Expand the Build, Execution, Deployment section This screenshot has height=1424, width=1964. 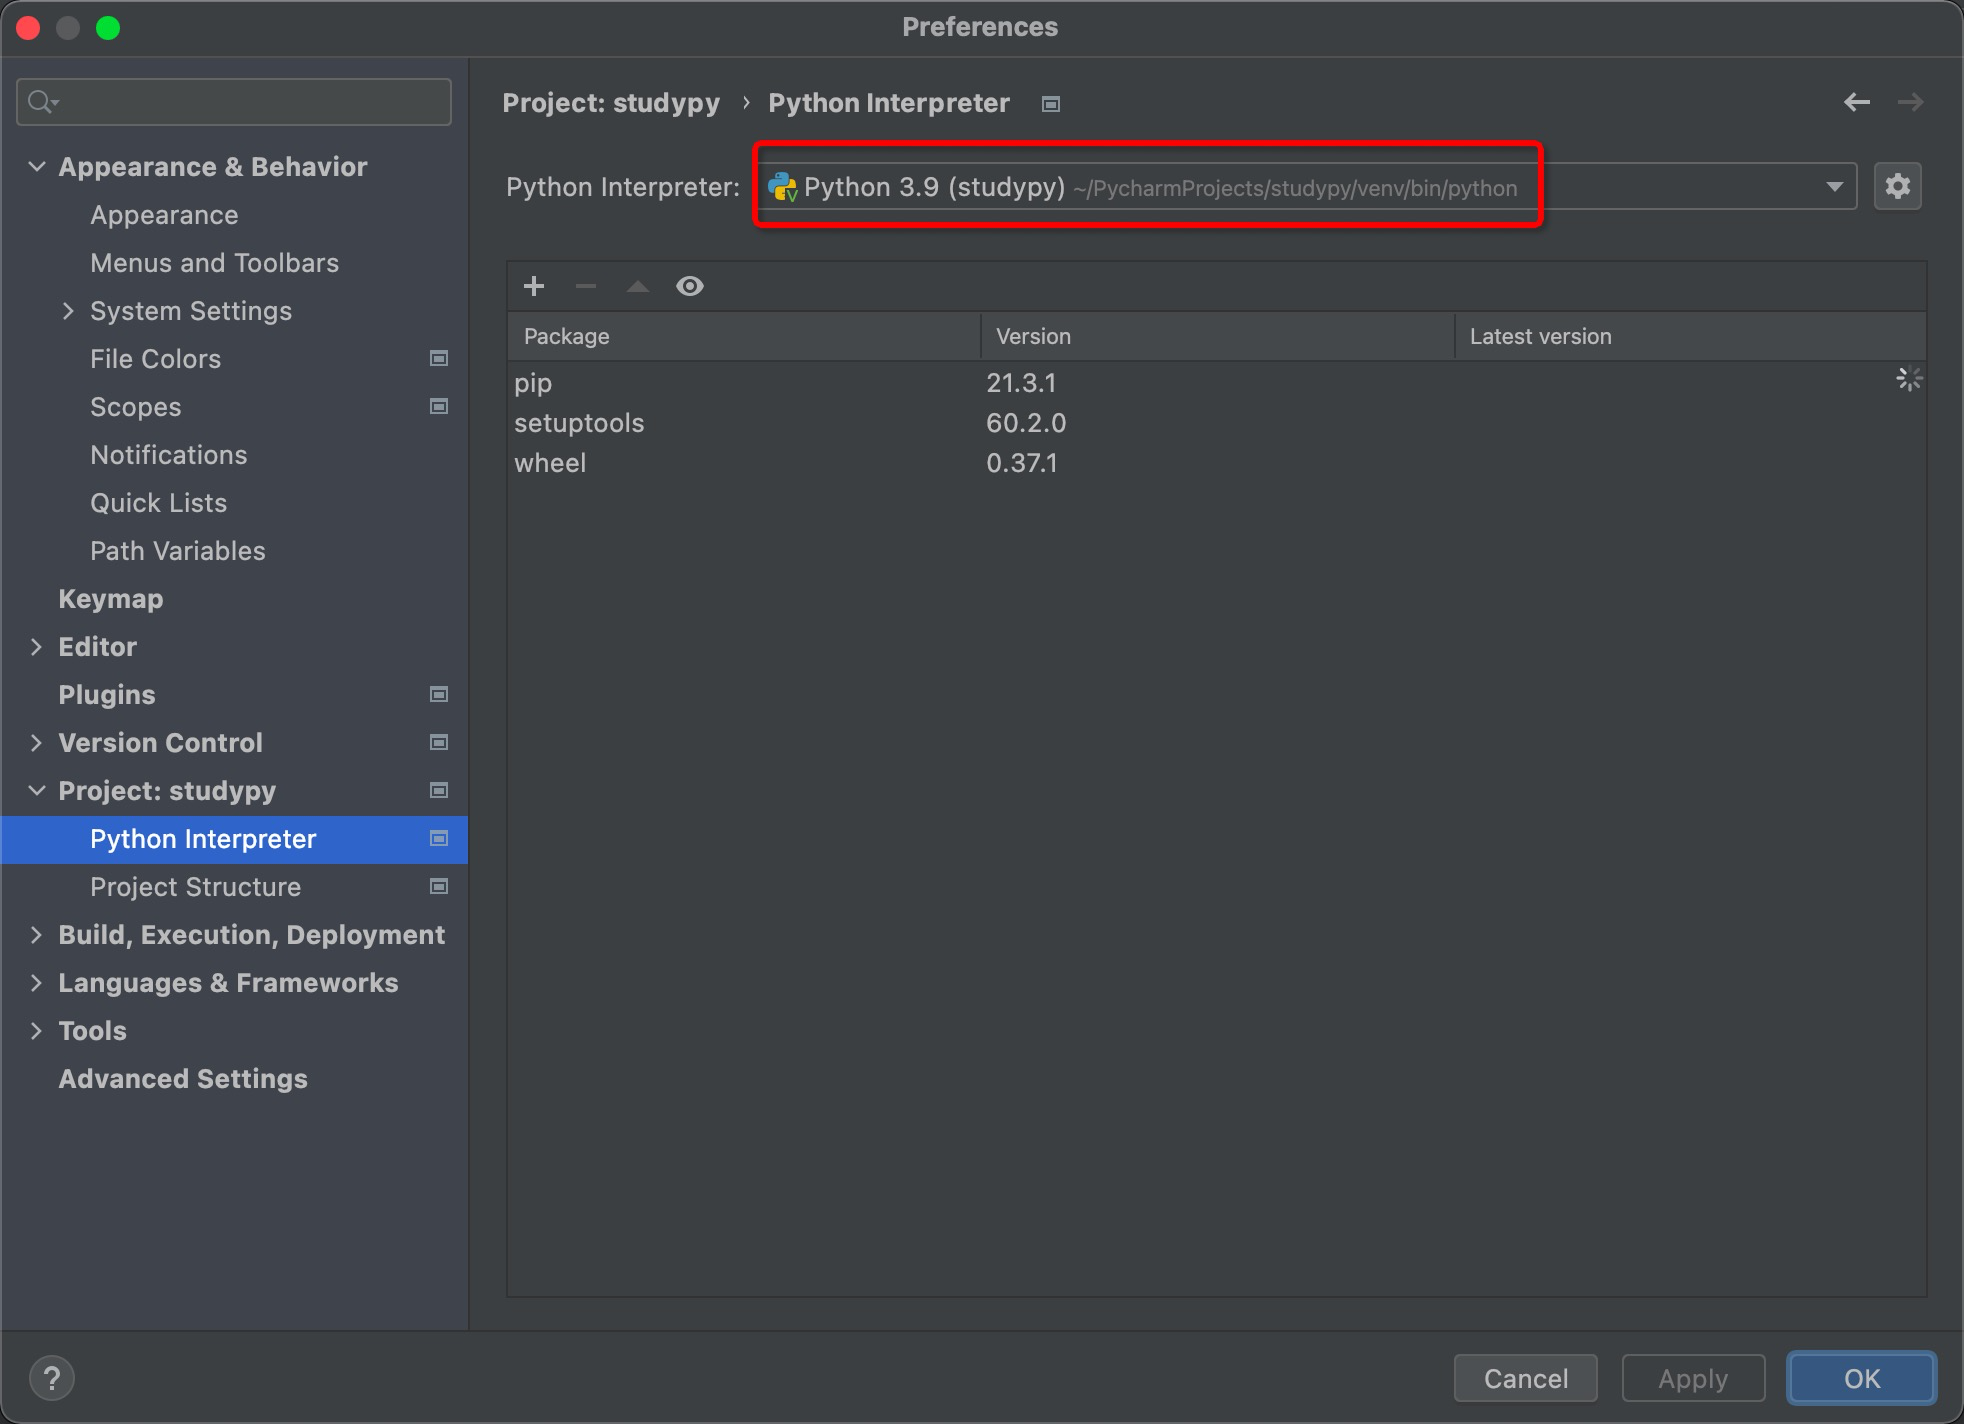pyautogui.click(x=37, y=935)
